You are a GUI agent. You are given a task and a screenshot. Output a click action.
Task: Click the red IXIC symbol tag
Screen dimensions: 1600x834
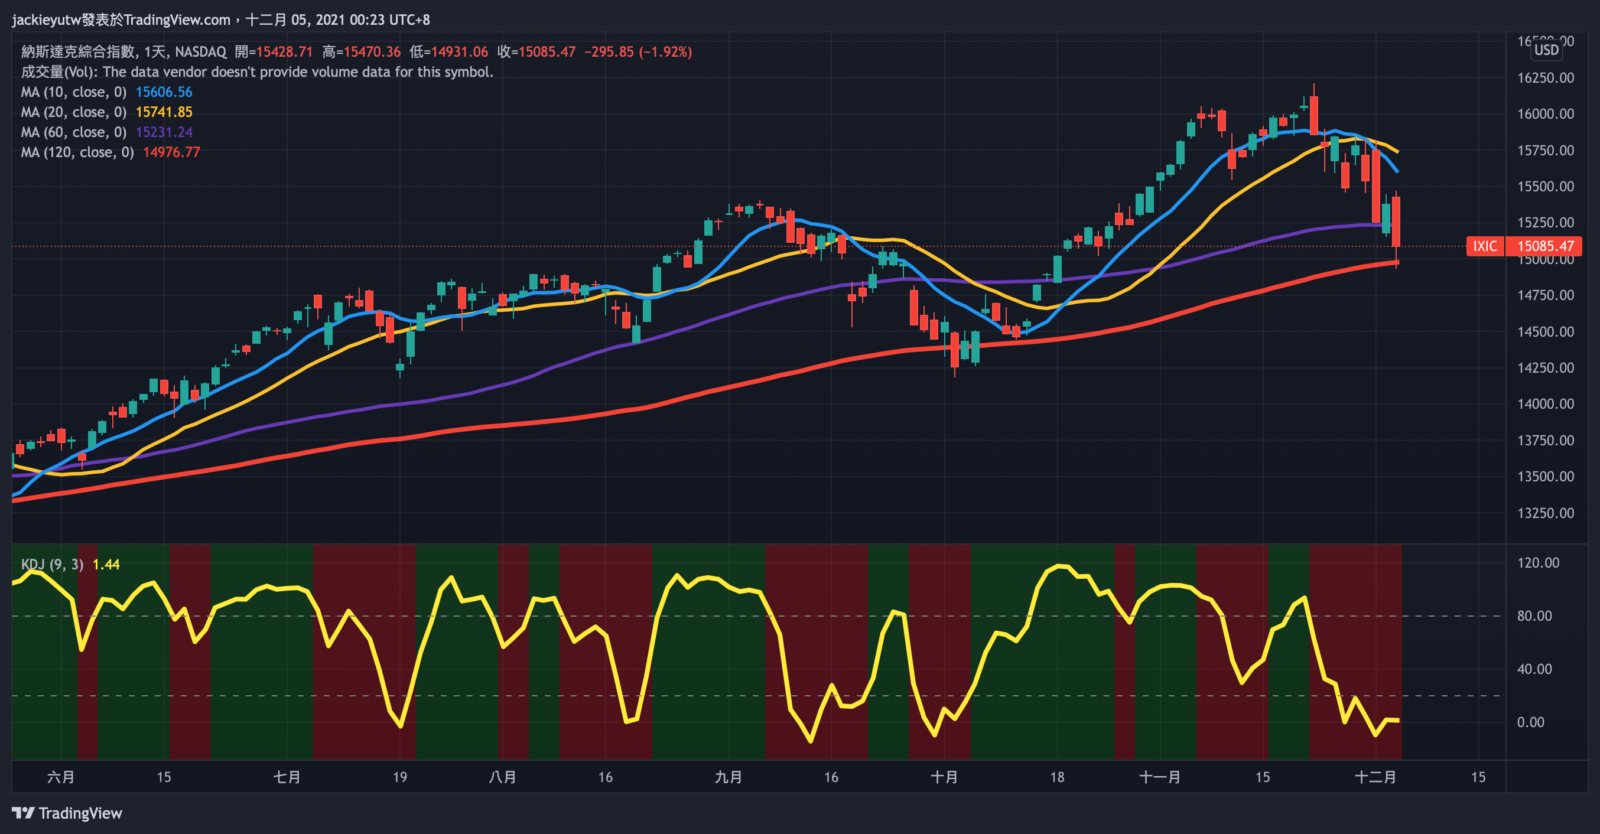tap(1485, 246)
